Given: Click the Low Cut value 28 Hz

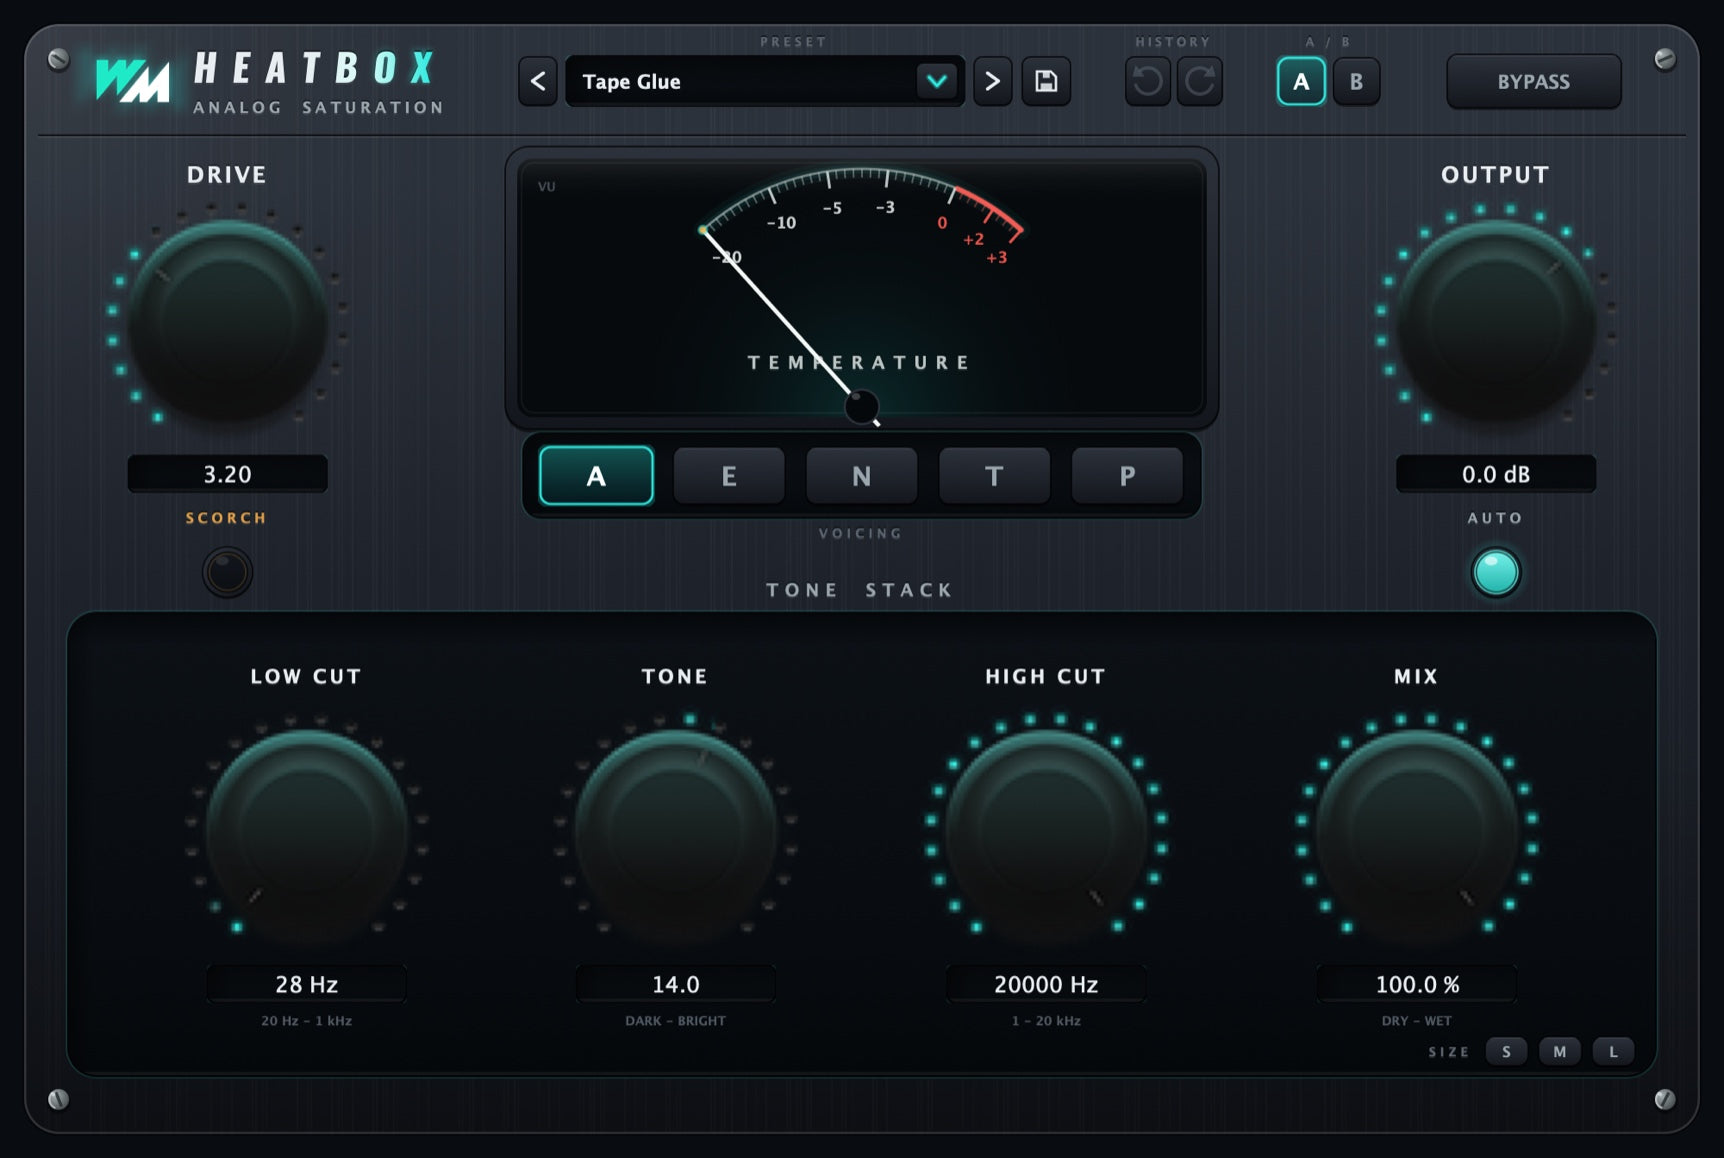Looking at the screenshot, I should [x=306, y=984].
